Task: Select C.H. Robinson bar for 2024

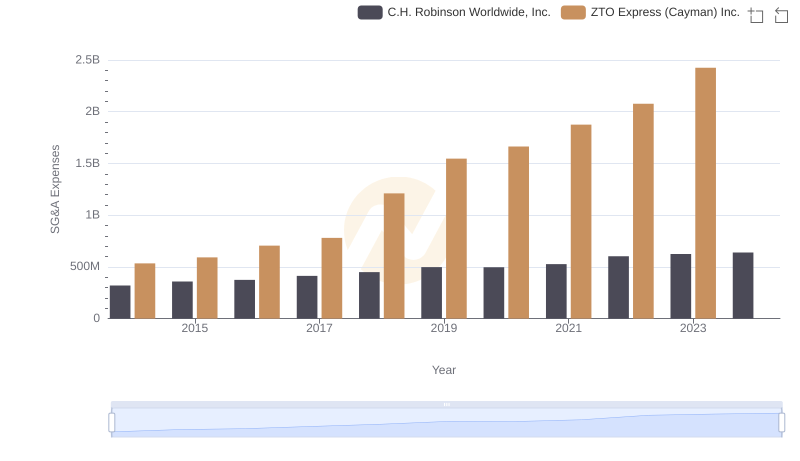Action: click(x=743, y=286)
